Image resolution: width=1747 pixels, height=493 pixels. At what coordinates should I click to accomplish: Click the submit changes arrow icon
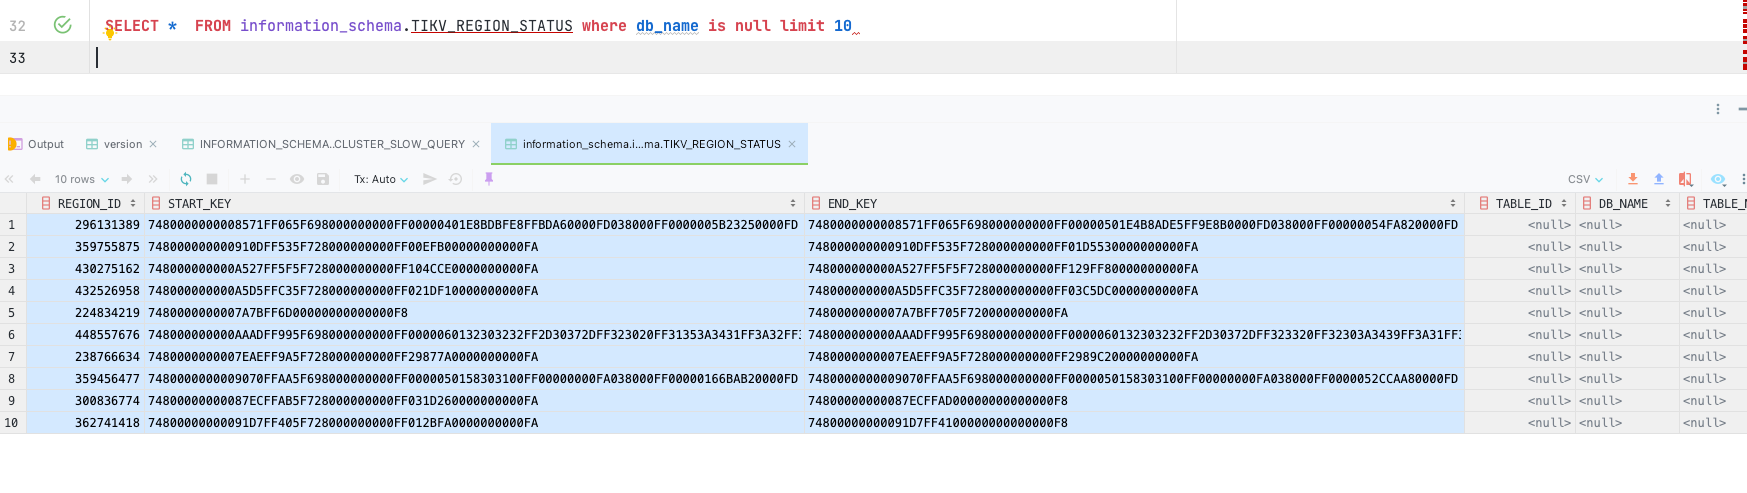(x=429, y=179)
